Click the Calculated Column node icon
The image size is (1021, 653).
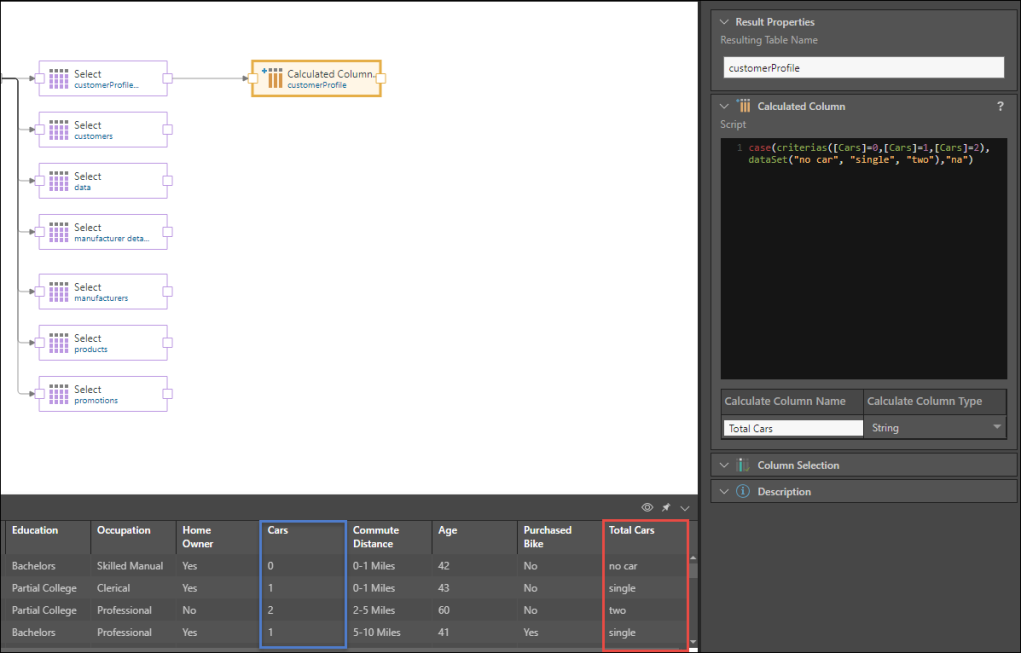pos(271,78)
